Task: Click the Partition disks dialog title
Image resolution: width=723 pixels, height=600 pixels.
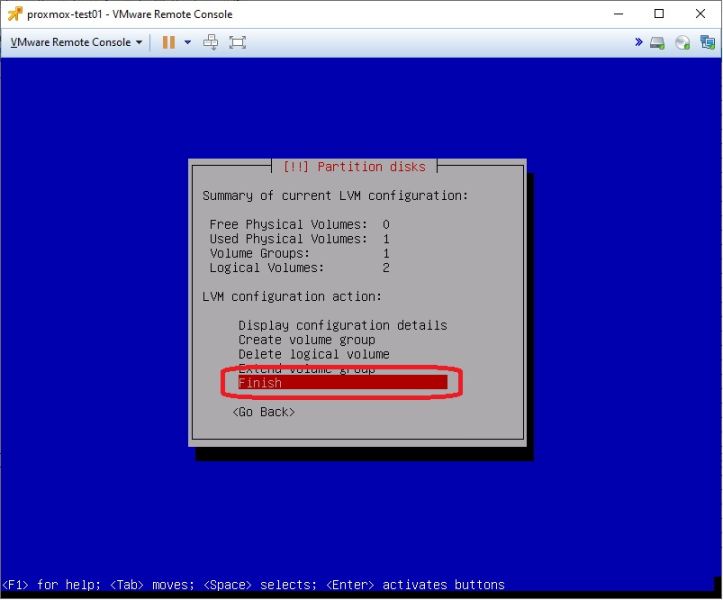Action: coord(354,166)
